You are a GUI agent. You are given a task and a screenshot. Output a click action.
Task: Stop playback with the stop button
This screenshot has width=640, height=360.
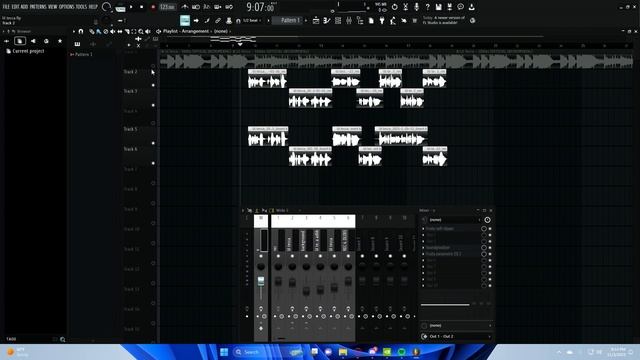pos(142,7)
